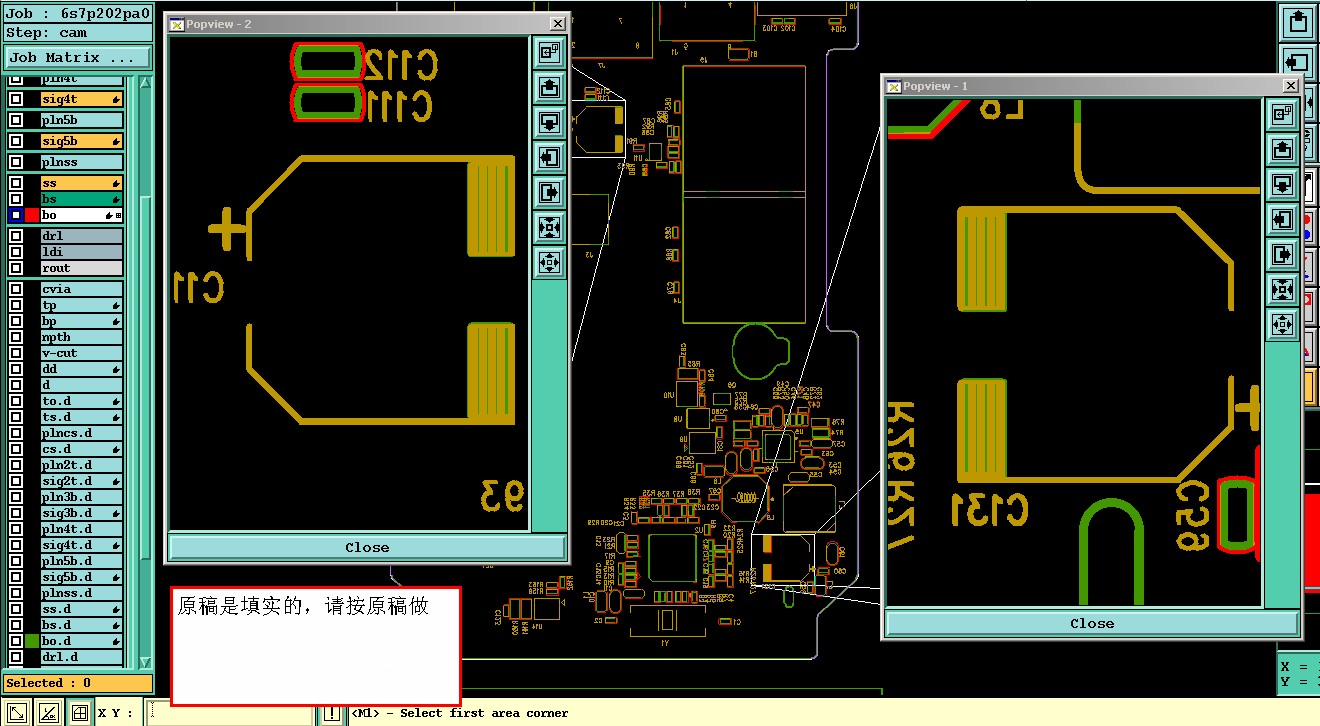Select layer name ss.d
The height and width of the screenshot is (726, 1320).
tap(82, 609)
